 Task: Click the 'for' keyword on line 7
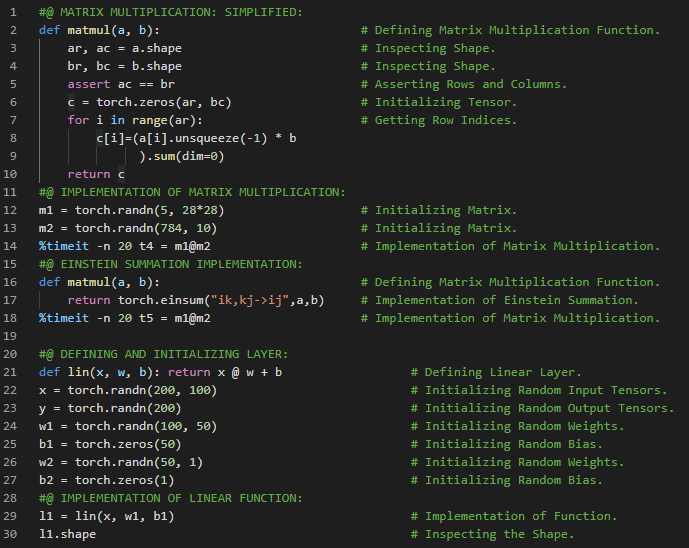point(78,120)
